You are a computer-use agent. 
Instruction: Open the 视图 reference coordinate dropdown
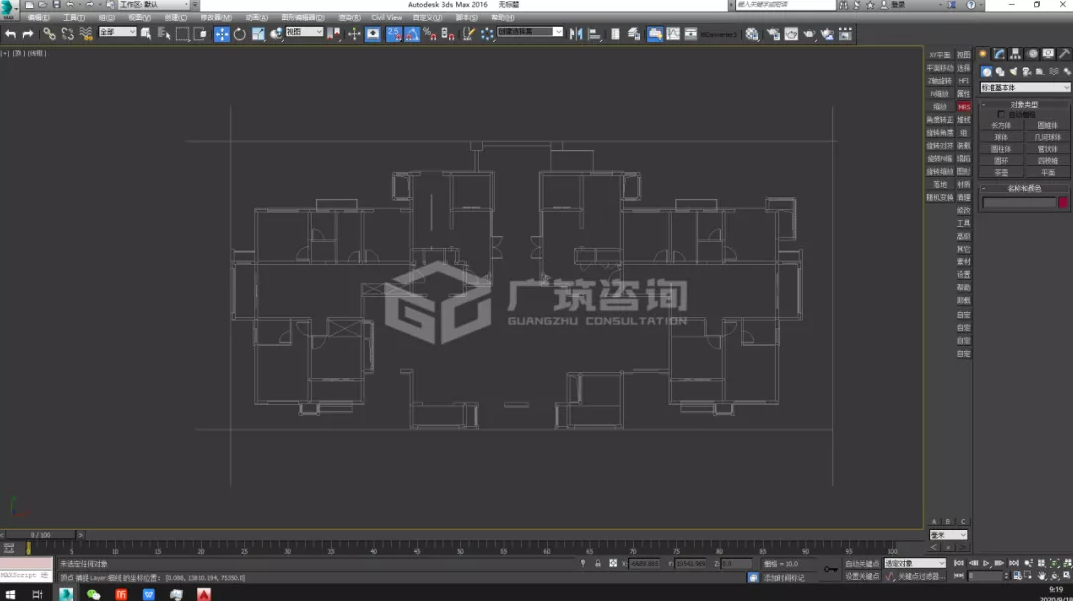(305, 32)
